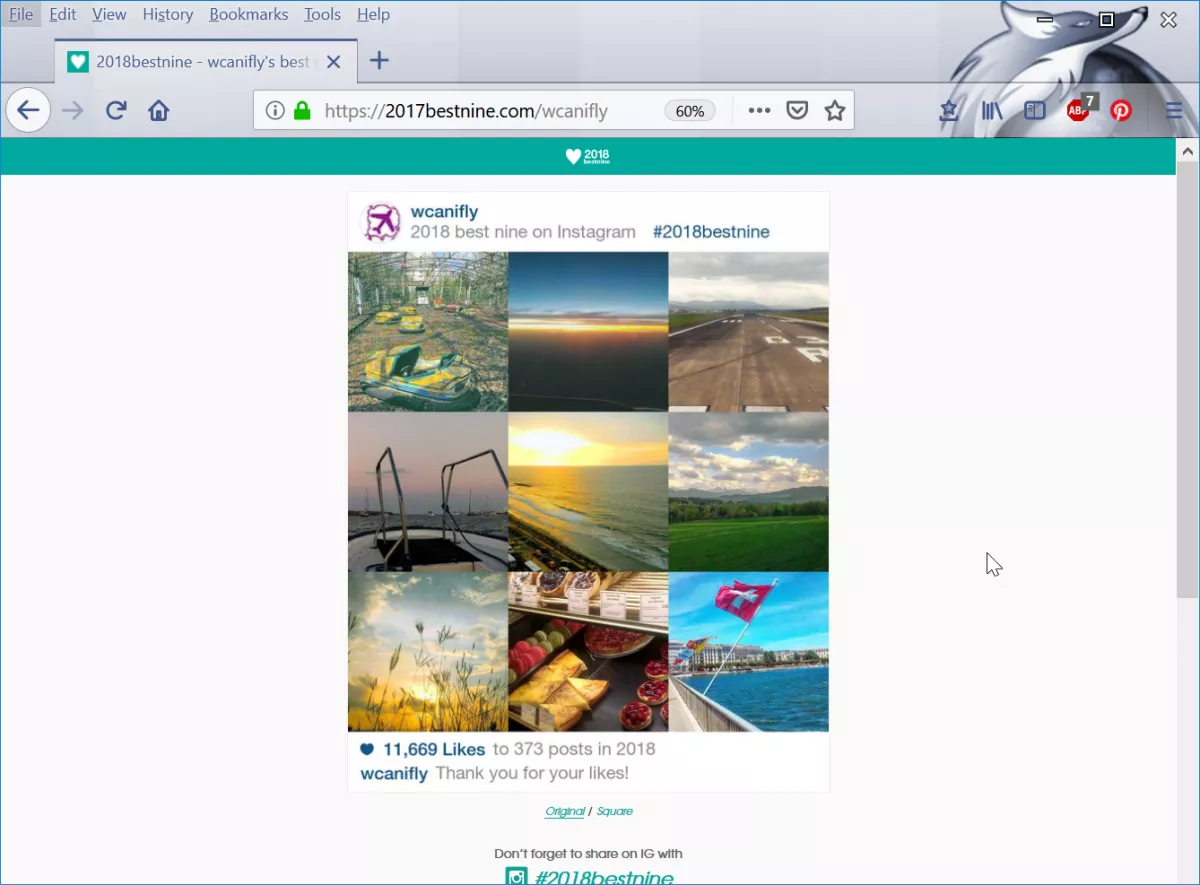Open the Bookmarks menu
Image resolution: width=1200 pixels, height=885 pixels.
[248, 14]
